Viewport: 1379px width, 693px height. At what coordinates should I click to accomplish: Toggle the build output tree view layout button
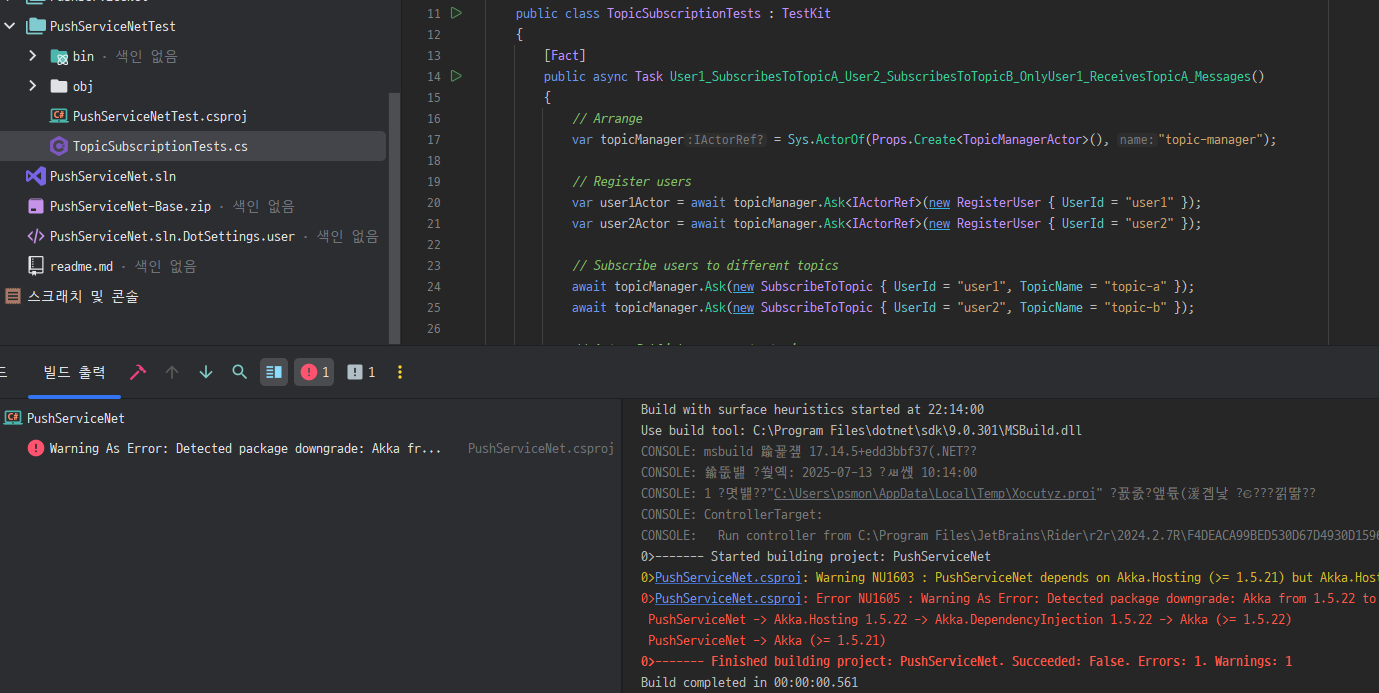click(273, 372)
